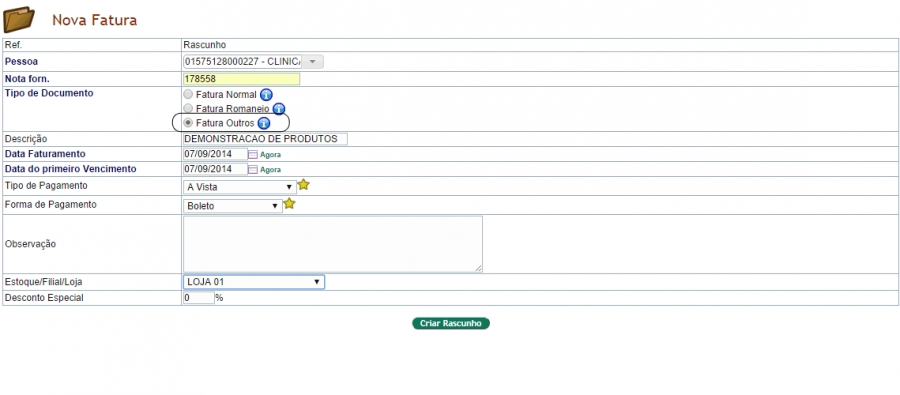Open the Pessoa combo box arrow

click(312, 61)
